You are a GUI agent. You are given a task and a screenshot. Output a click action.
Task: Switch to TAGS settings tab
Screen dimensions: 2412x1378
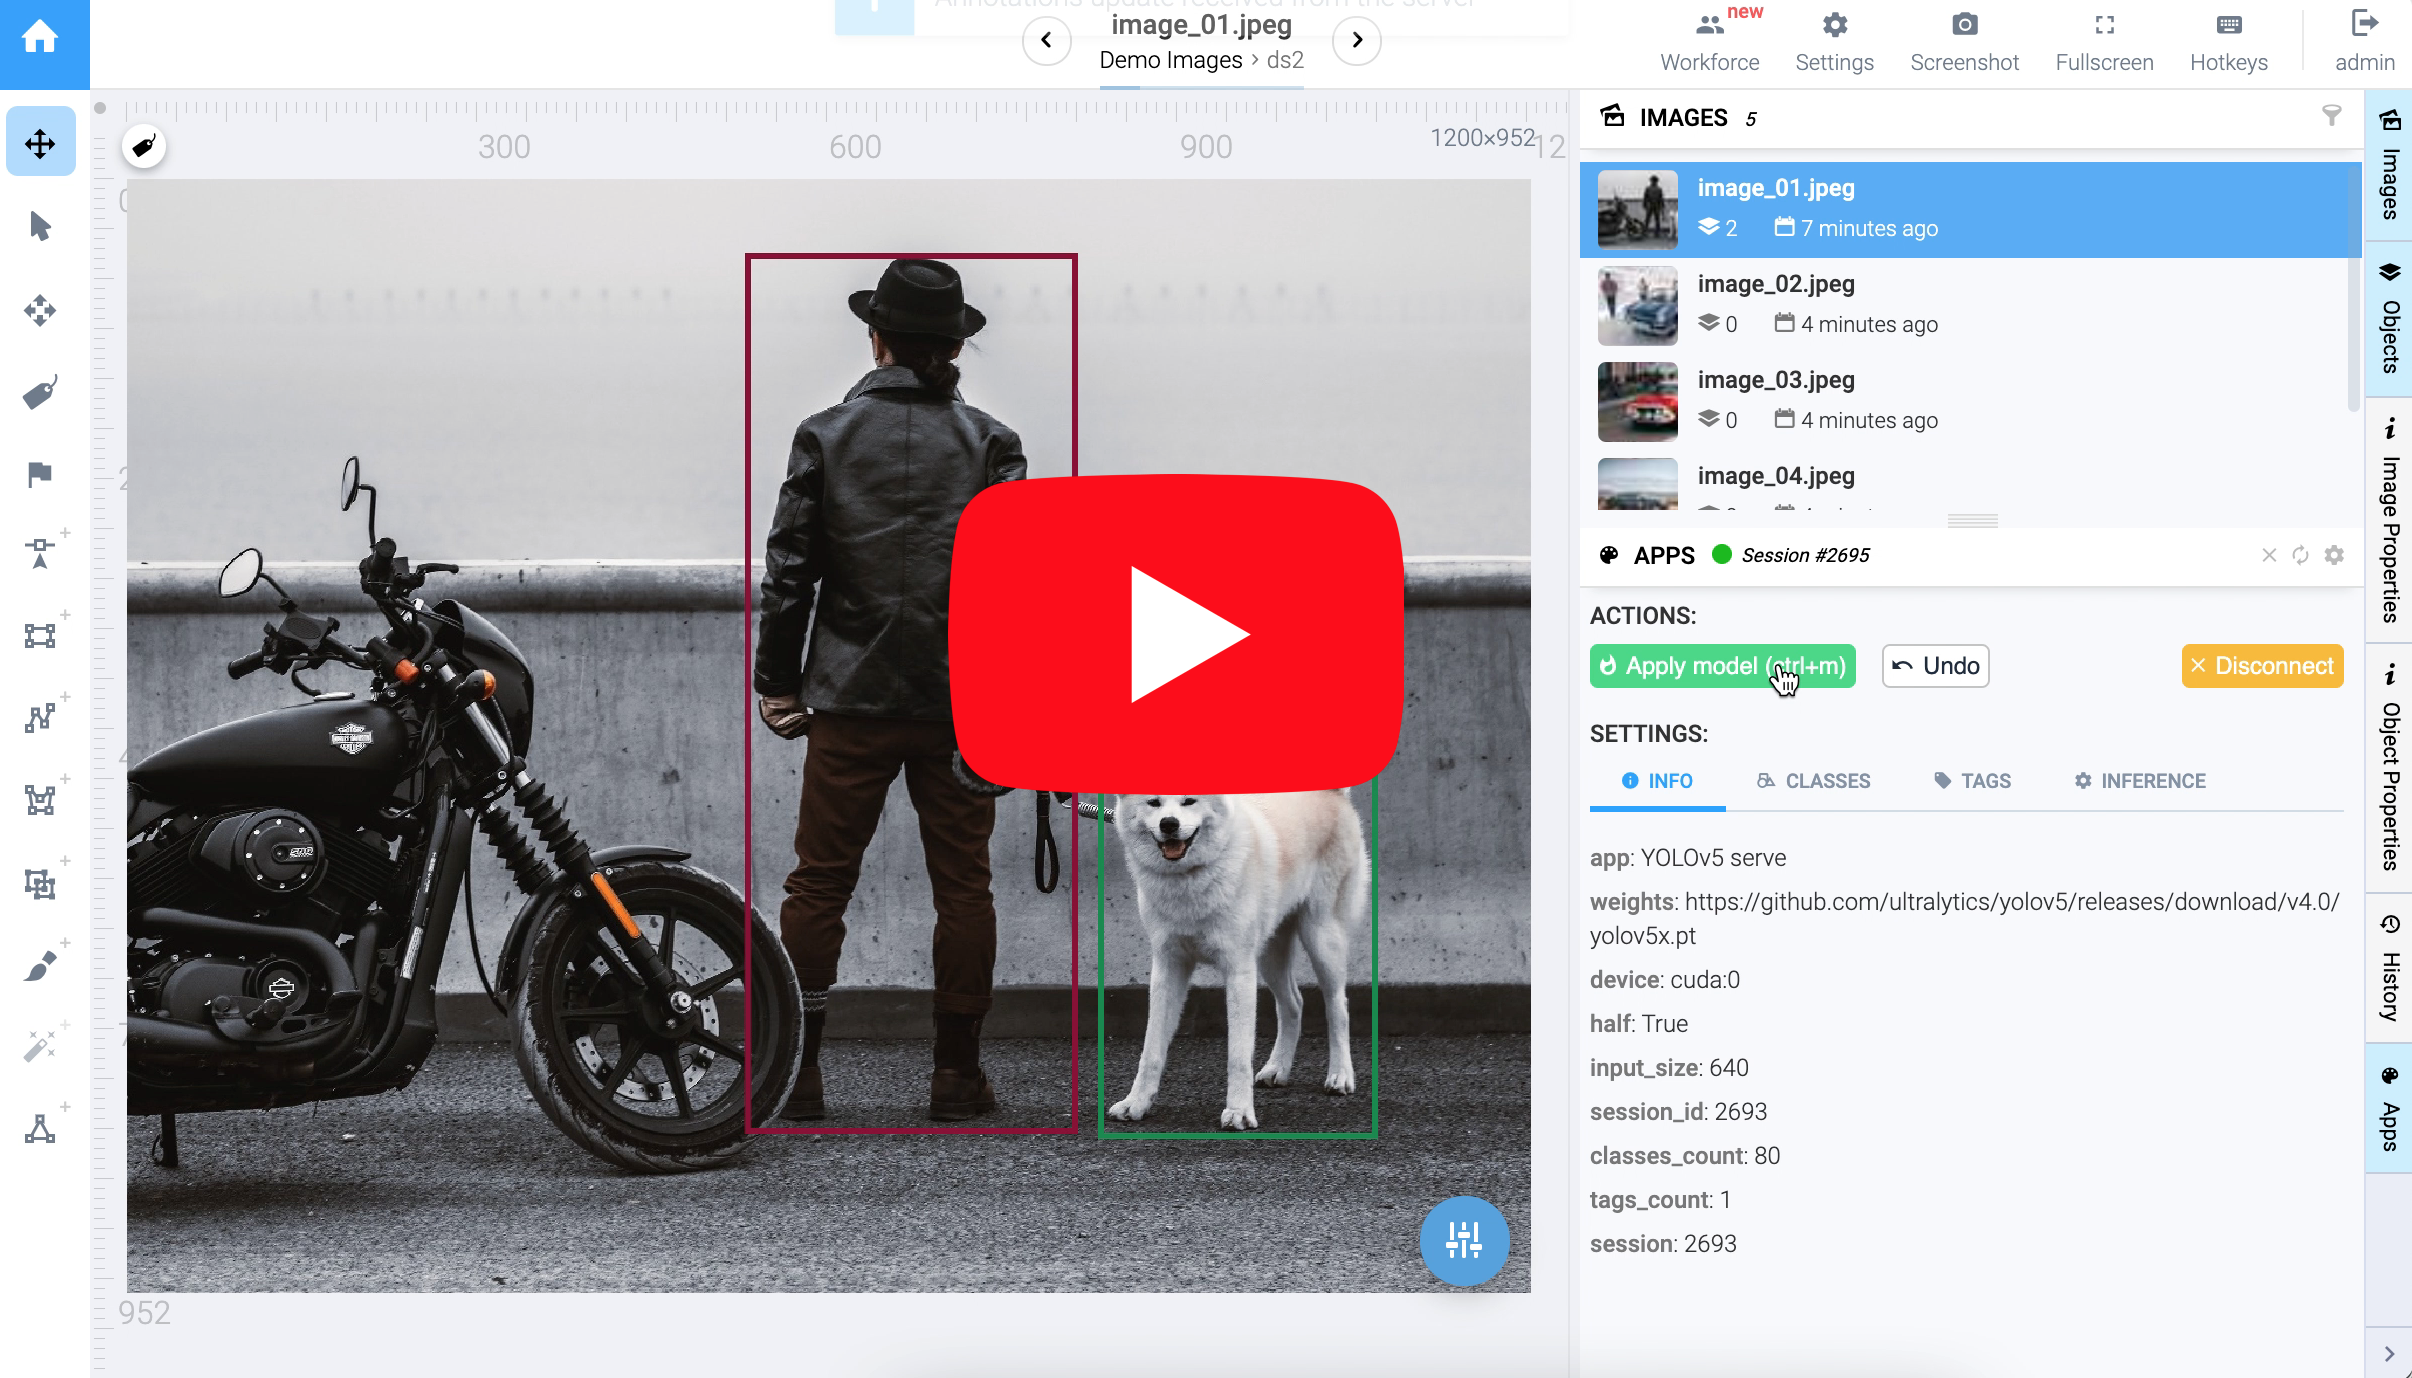[1972, 781]
